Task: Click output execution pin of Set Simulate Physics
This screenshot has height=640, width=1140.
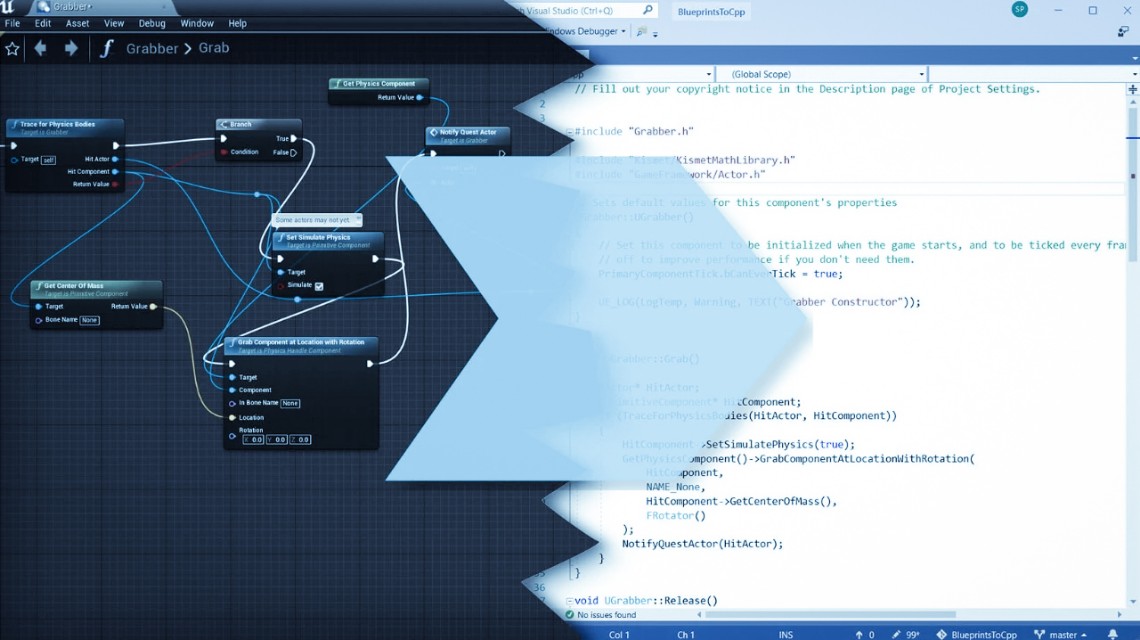Action: [x=375, y=258]
